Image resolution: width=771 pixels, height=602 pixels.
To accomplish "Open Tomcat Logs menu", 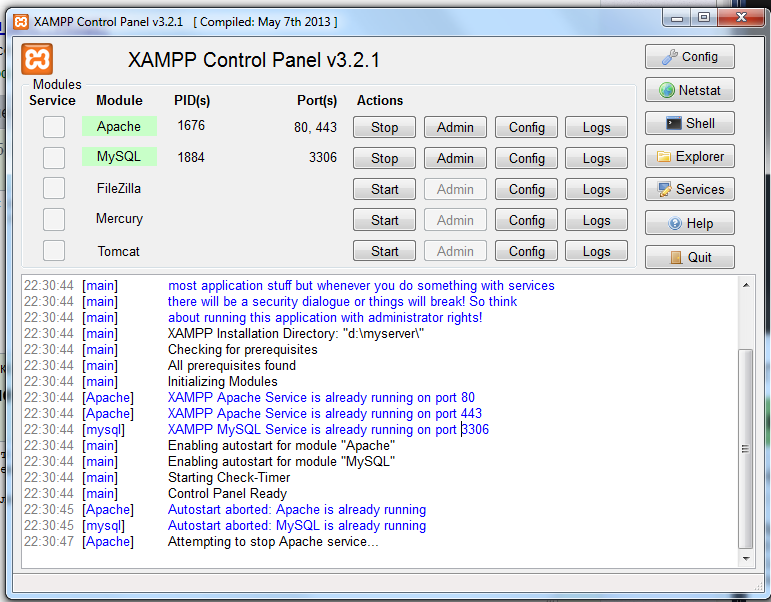I will click(596, 251).
